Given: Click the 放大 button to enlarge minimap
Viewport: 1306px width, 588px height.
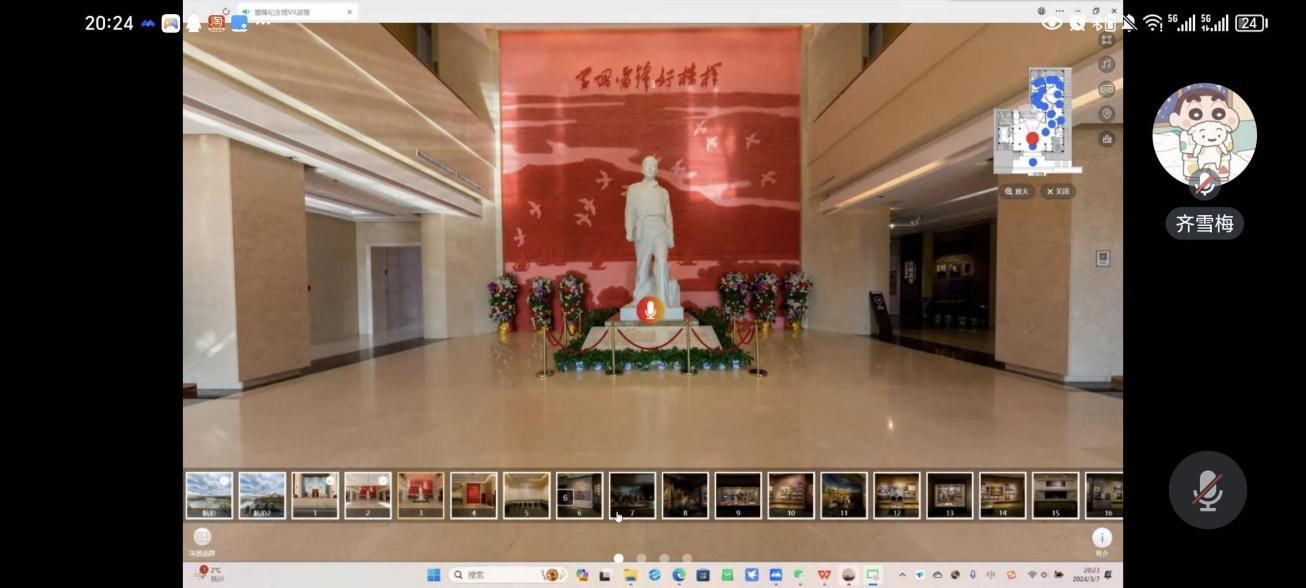Looking at the screenshot, I should point(1016,191).
